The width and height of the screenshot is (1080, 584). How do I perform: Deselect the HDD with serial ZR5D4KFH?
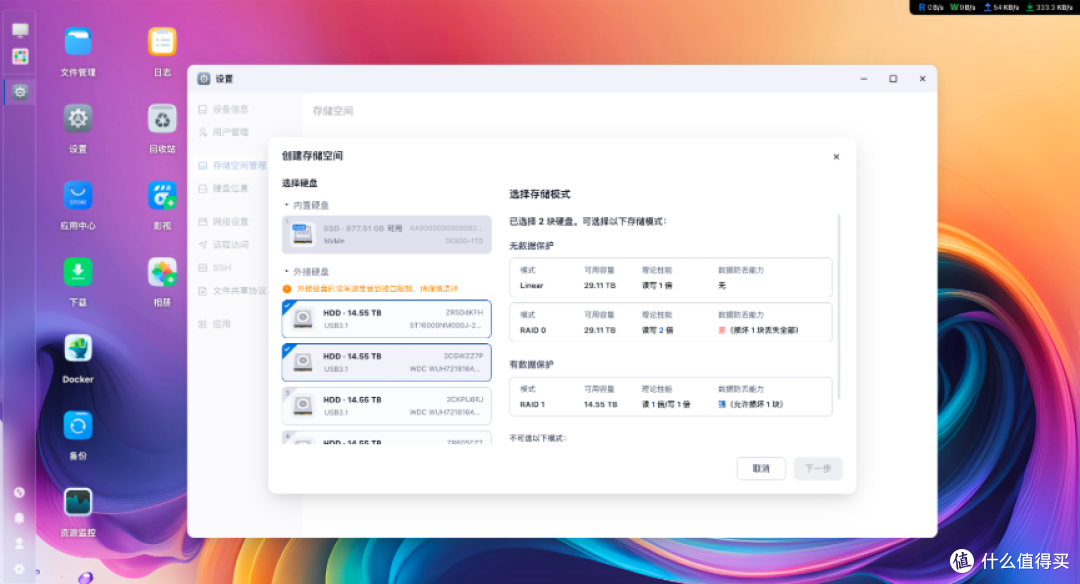386,319
